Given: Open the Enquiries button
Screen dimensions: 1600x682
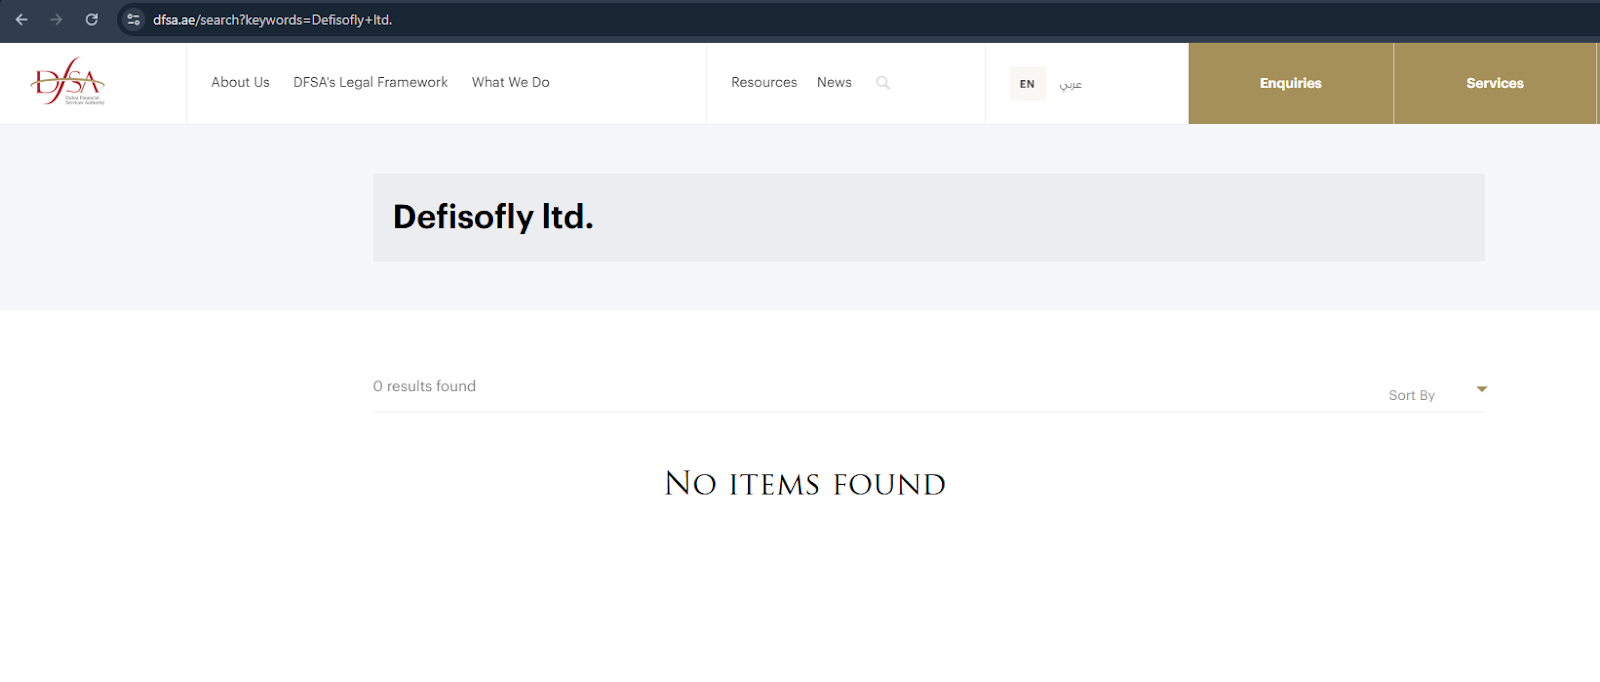Looking at the screenshot, I should click(x=1290, y=83).
